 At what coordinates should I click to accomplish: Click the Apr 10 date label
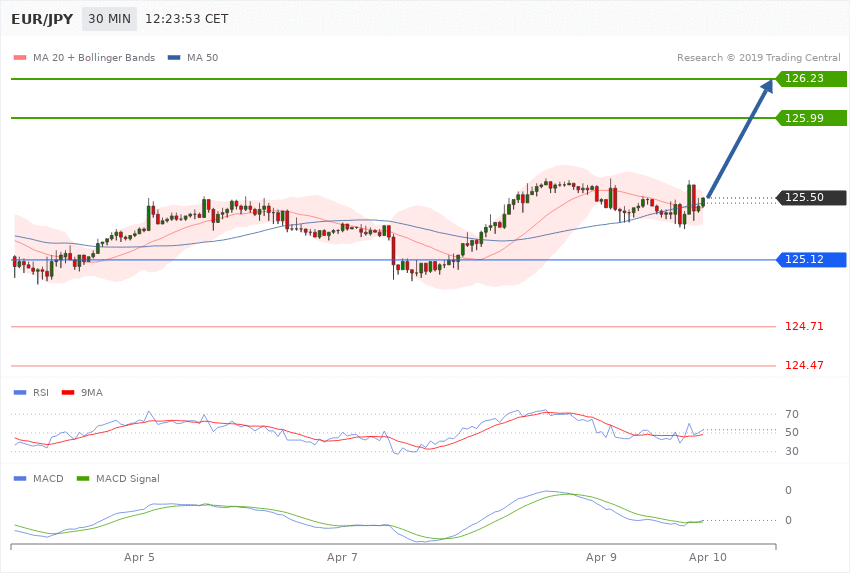click(707, 557)
